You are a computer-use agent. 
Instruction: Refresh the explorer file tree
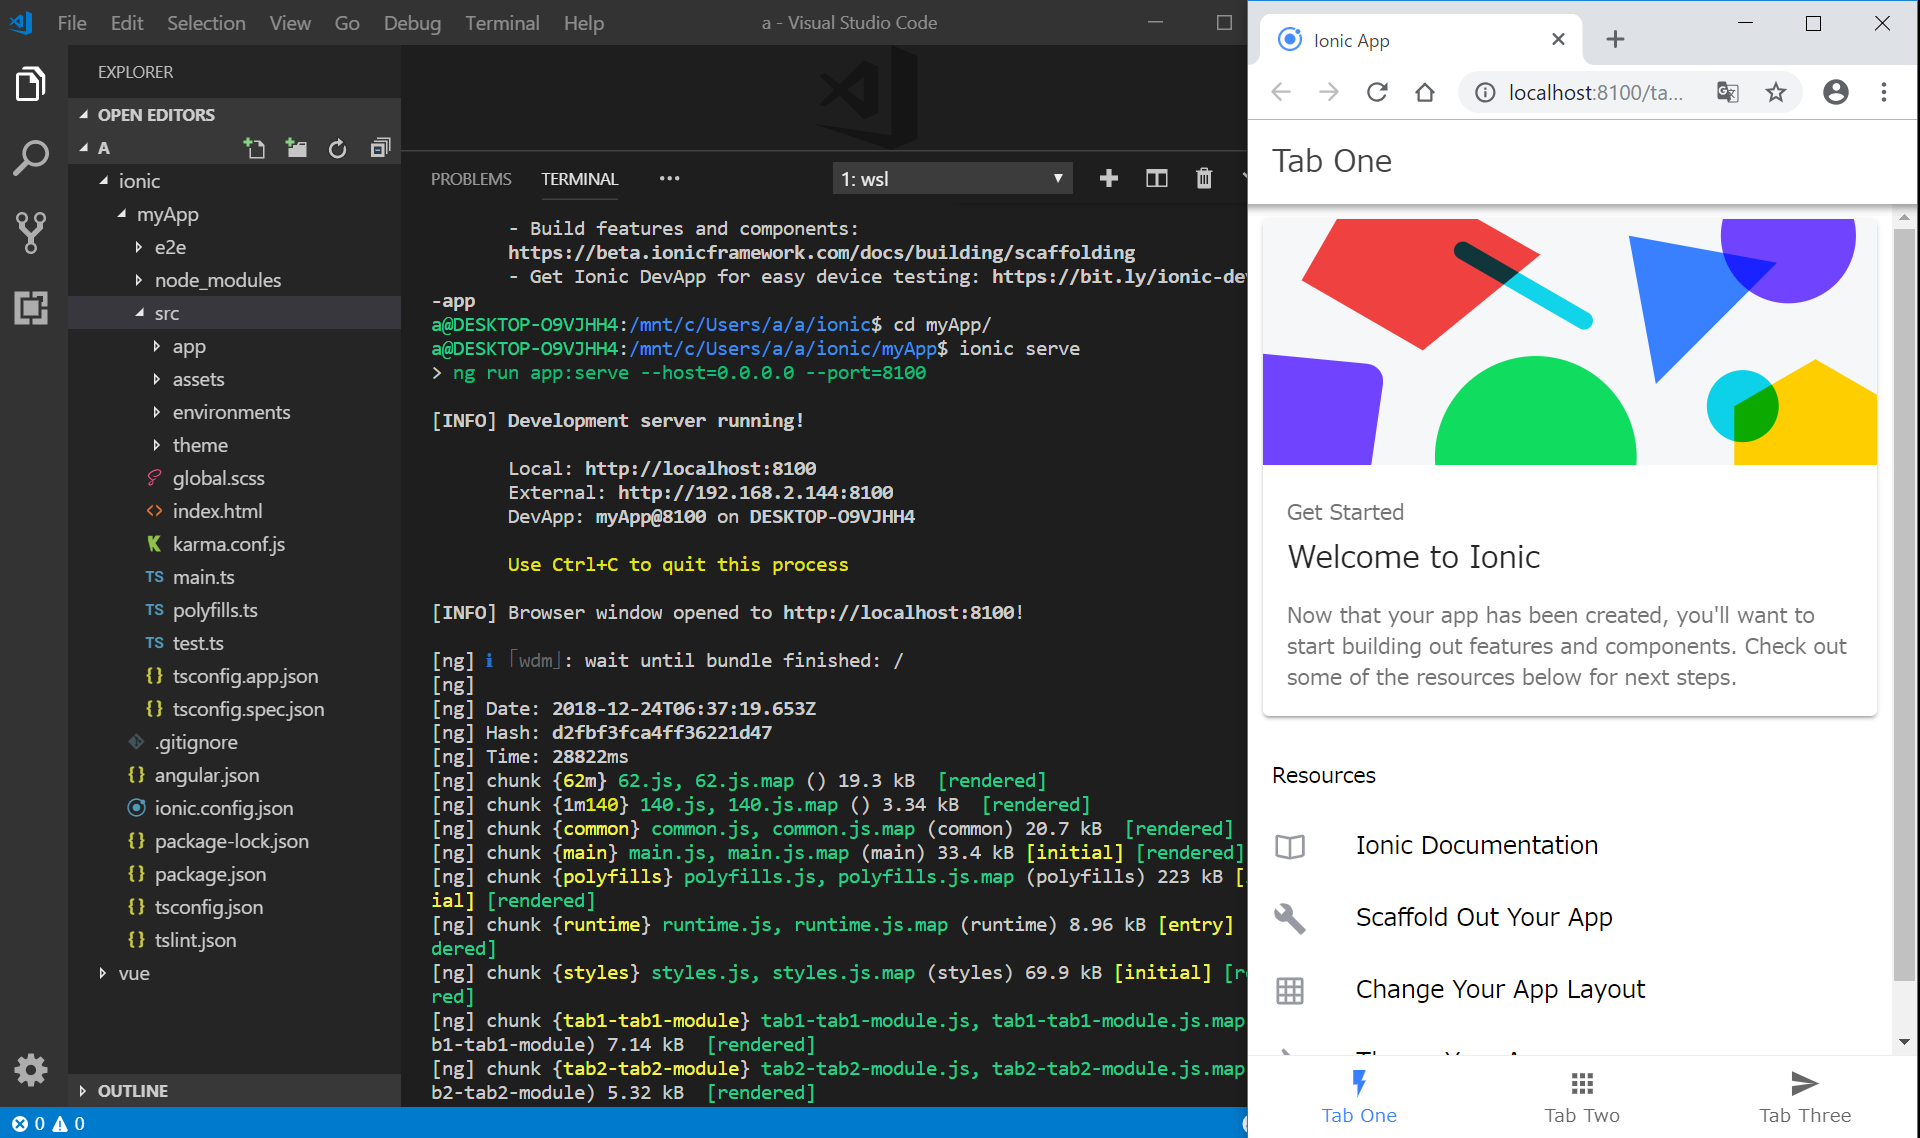click(337, 148)
